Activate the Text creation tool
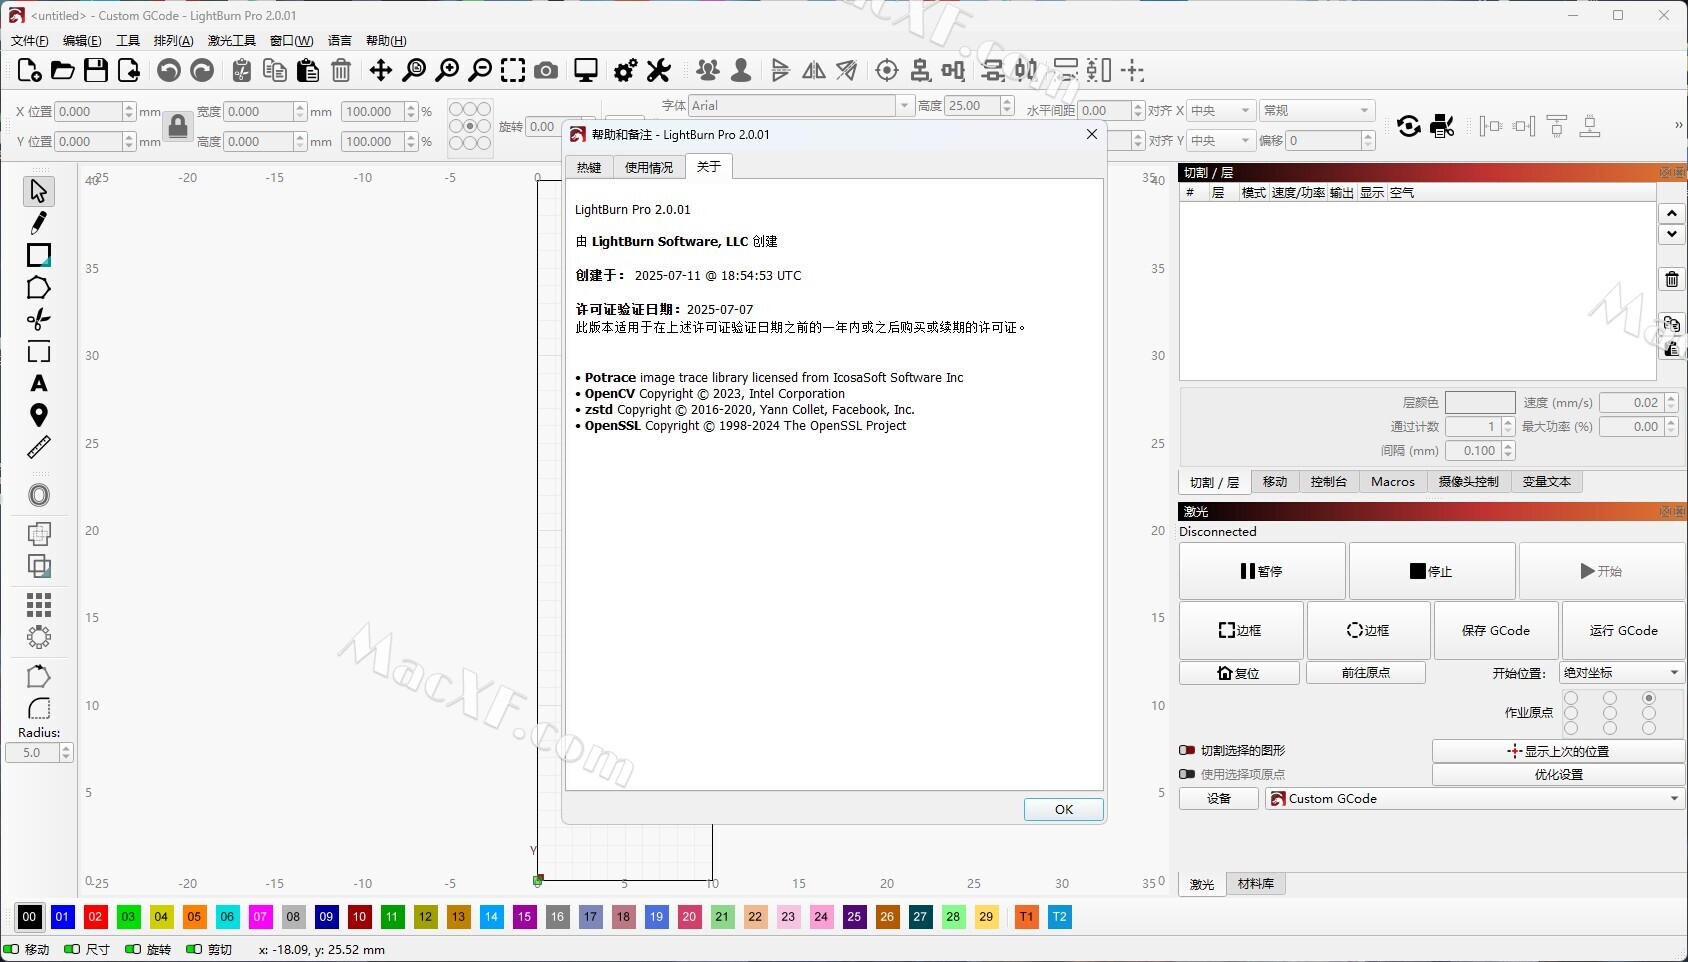 tap(38, 384)
